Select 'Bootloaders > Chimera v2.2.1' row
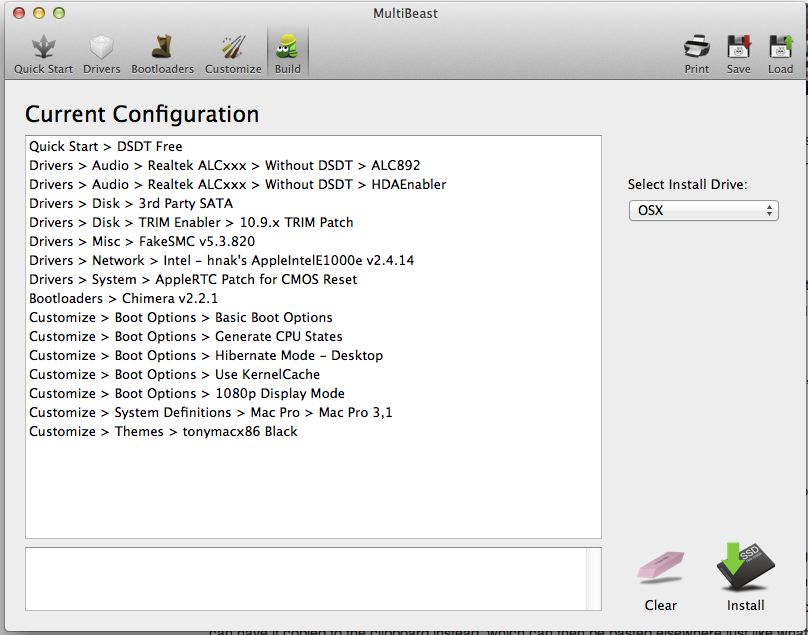The height and width of the screenshot is (635, 808). point(313,298)
